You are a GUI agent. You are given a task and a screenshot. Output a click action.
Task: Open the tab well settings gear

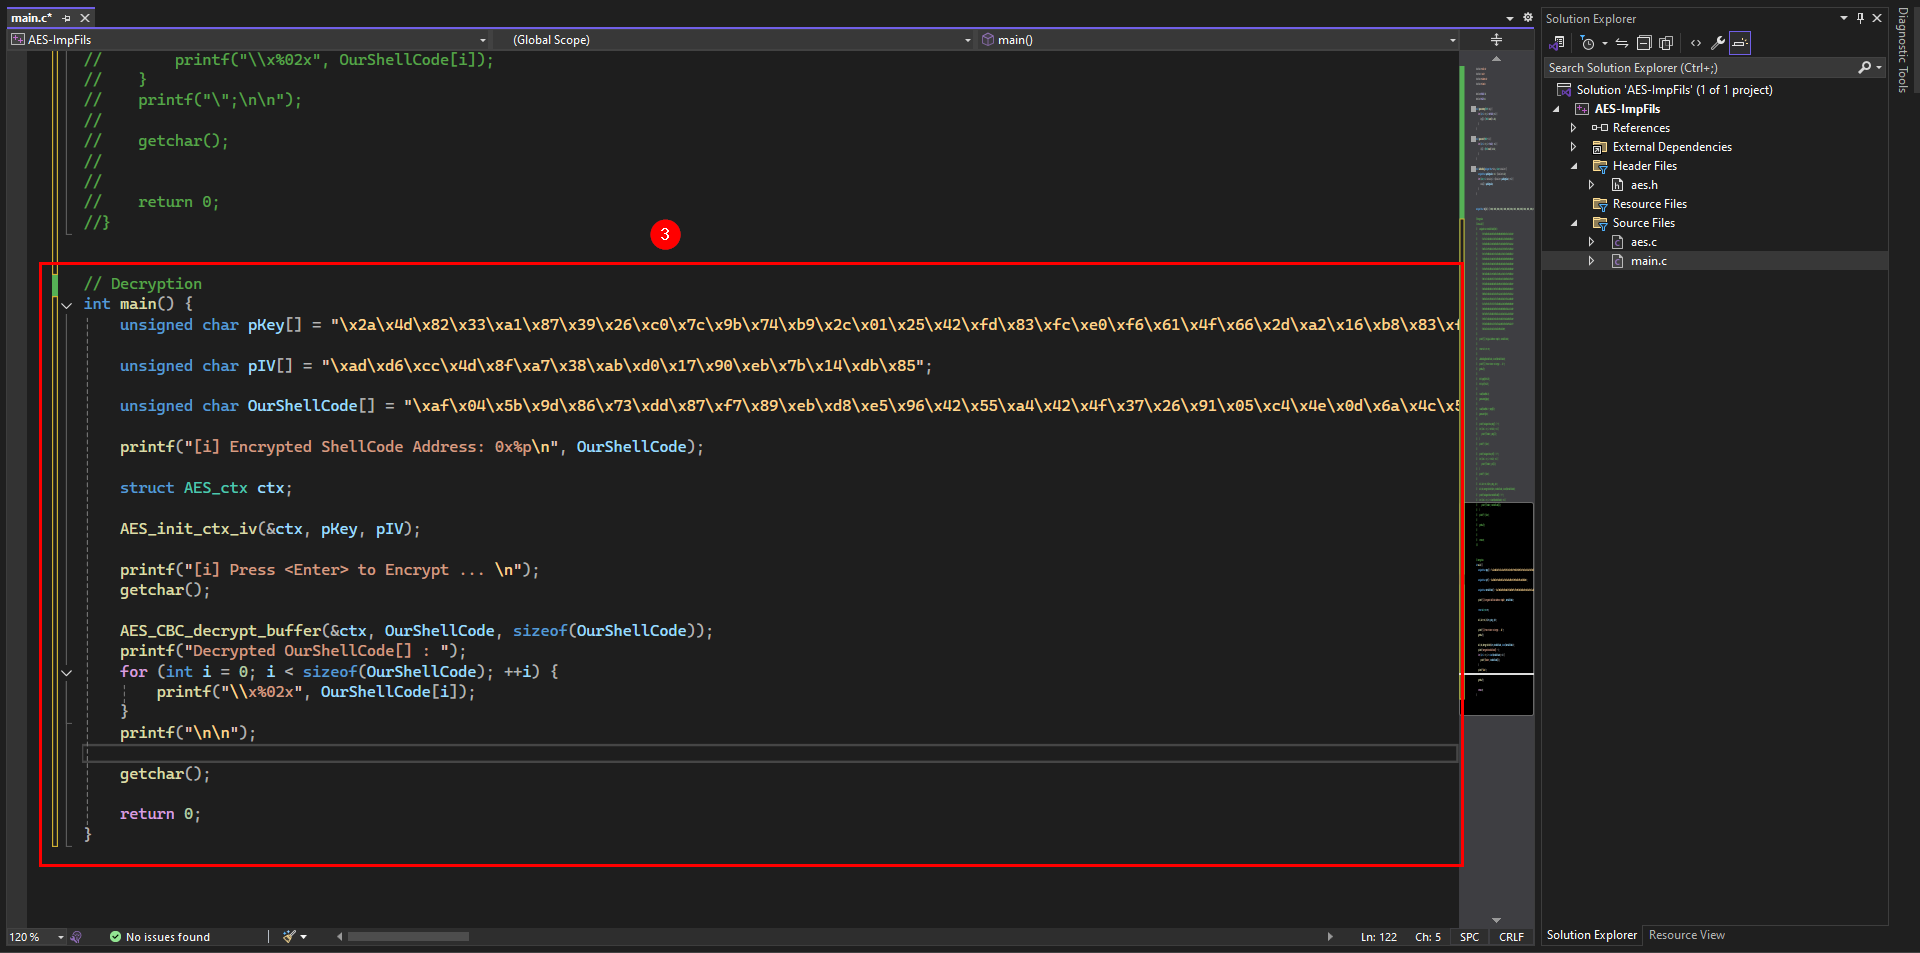click(1528, 17)
